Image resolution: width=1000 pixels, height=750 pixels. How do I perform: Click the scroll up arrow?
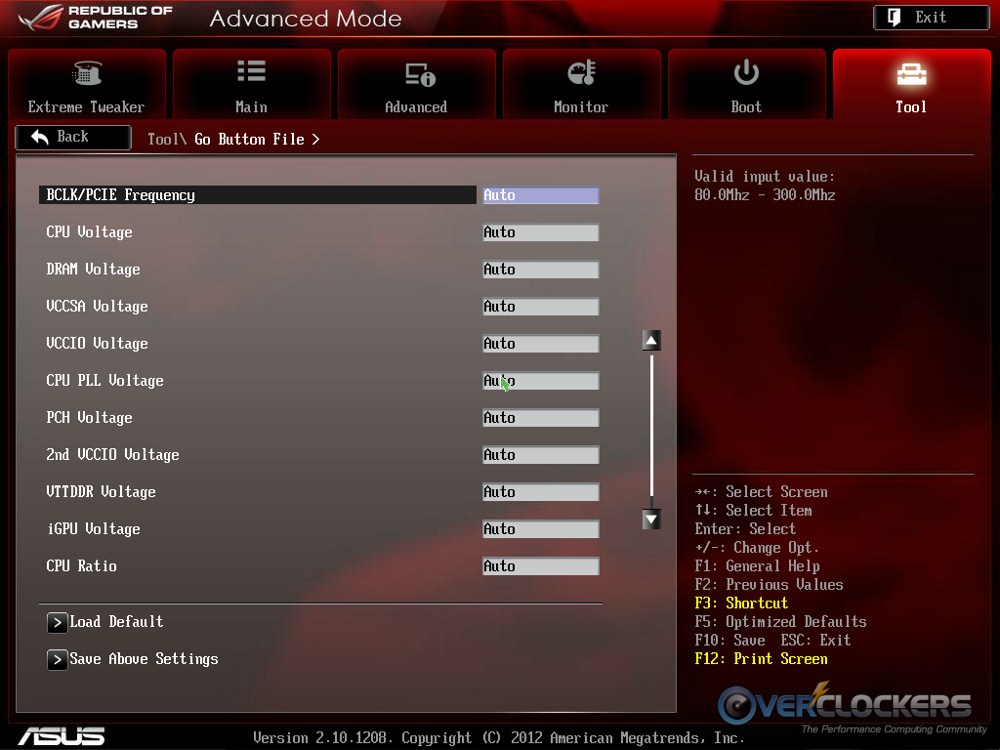coord(651,341)
